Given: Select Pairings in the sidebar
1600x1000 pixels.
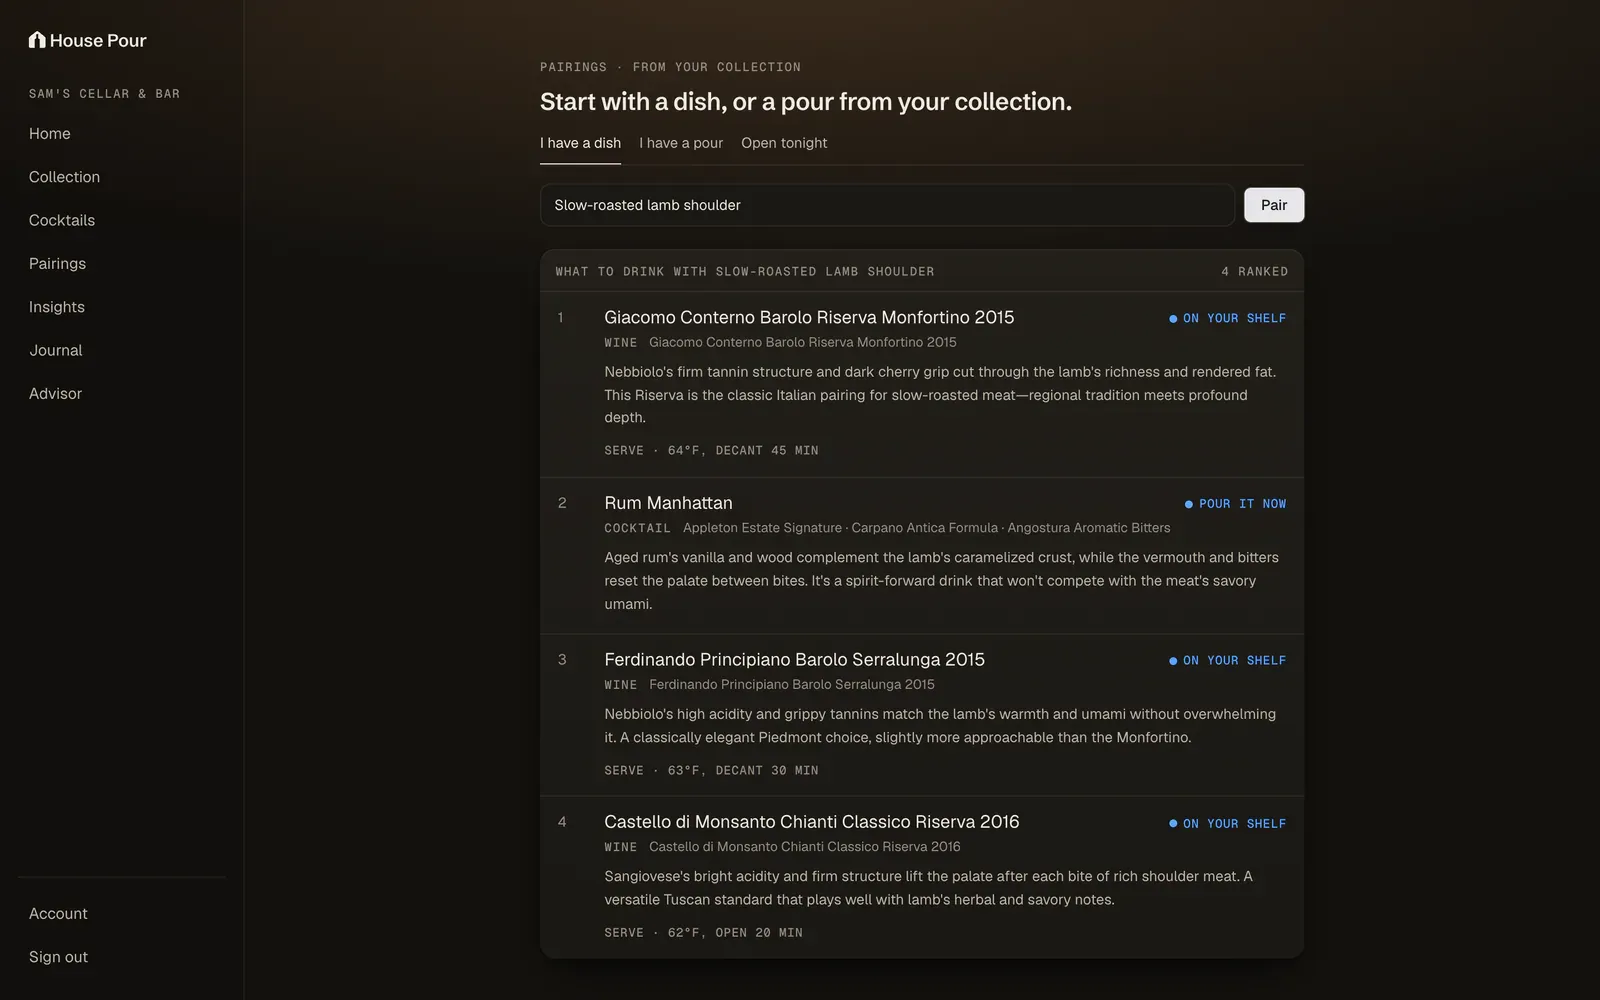Looking at the screenshot, I should pos(57,264).
